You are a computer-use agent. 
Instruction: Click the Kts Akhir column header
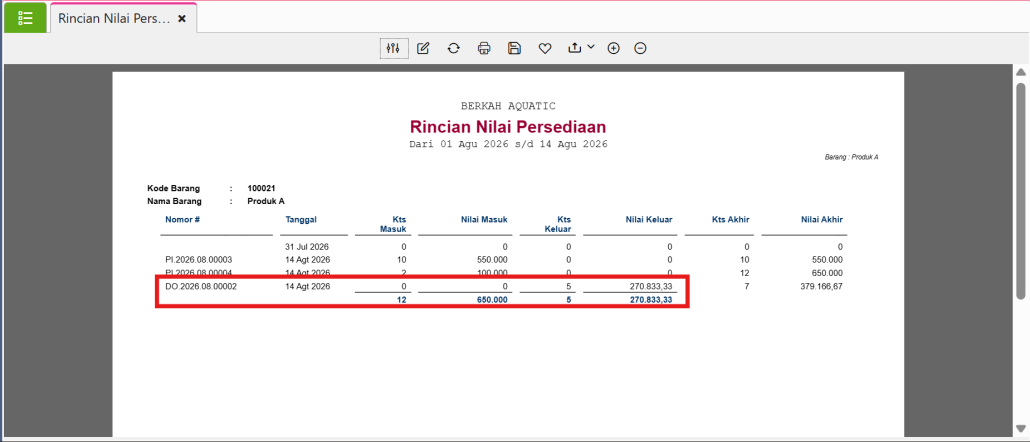(x=731, y=219)
